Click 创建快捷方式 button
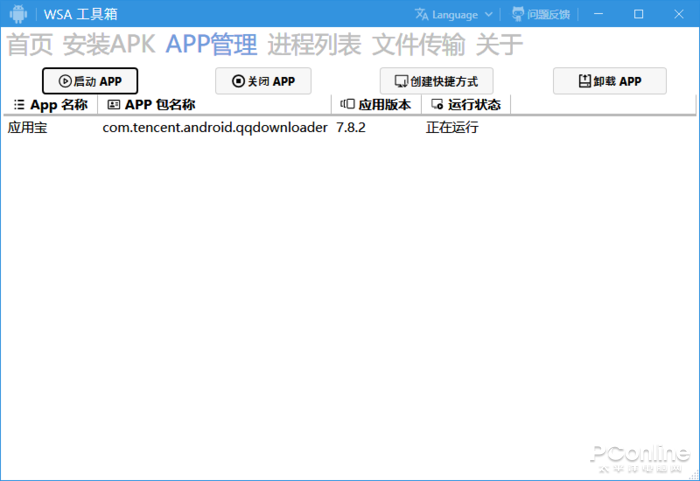This screenshot has height=481, width=700. (x=436, y=81)
